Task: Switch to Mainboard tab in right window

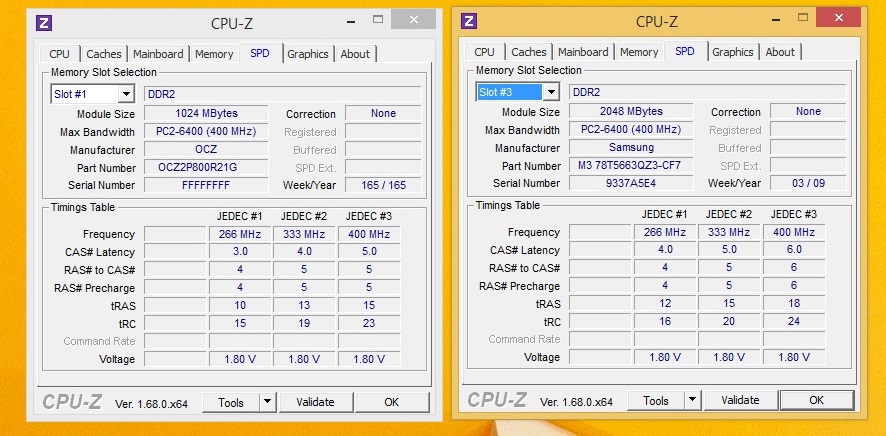Action: 583,52
